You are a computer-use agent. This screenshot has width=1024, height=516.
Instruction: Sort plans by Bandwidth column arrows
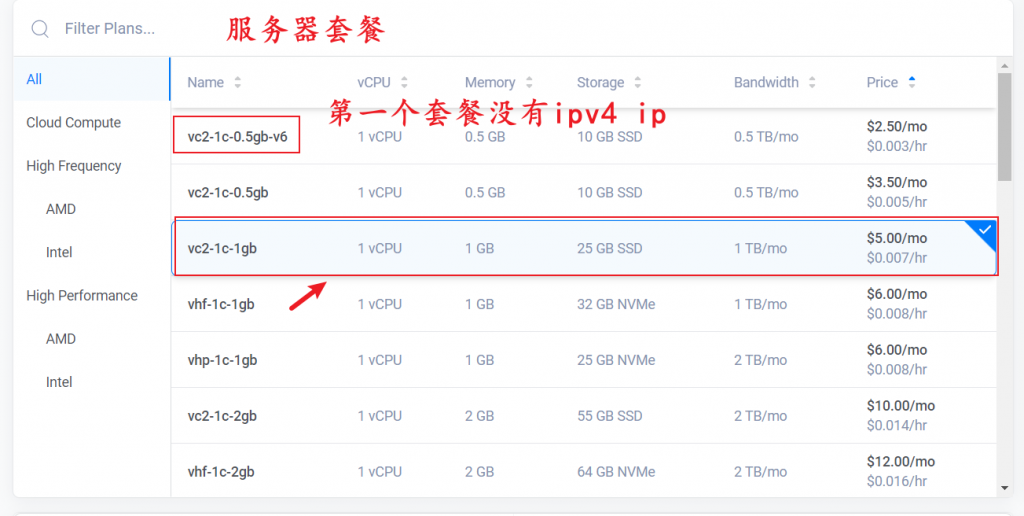pos(812,83)
